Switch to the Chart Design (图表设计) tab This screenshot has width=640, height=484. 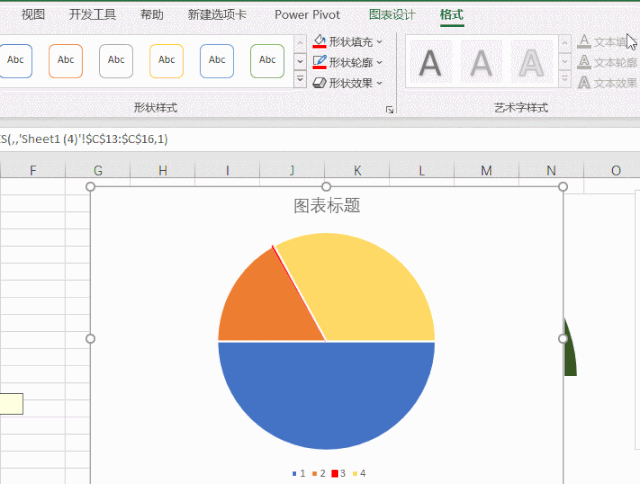pos(392,15)
